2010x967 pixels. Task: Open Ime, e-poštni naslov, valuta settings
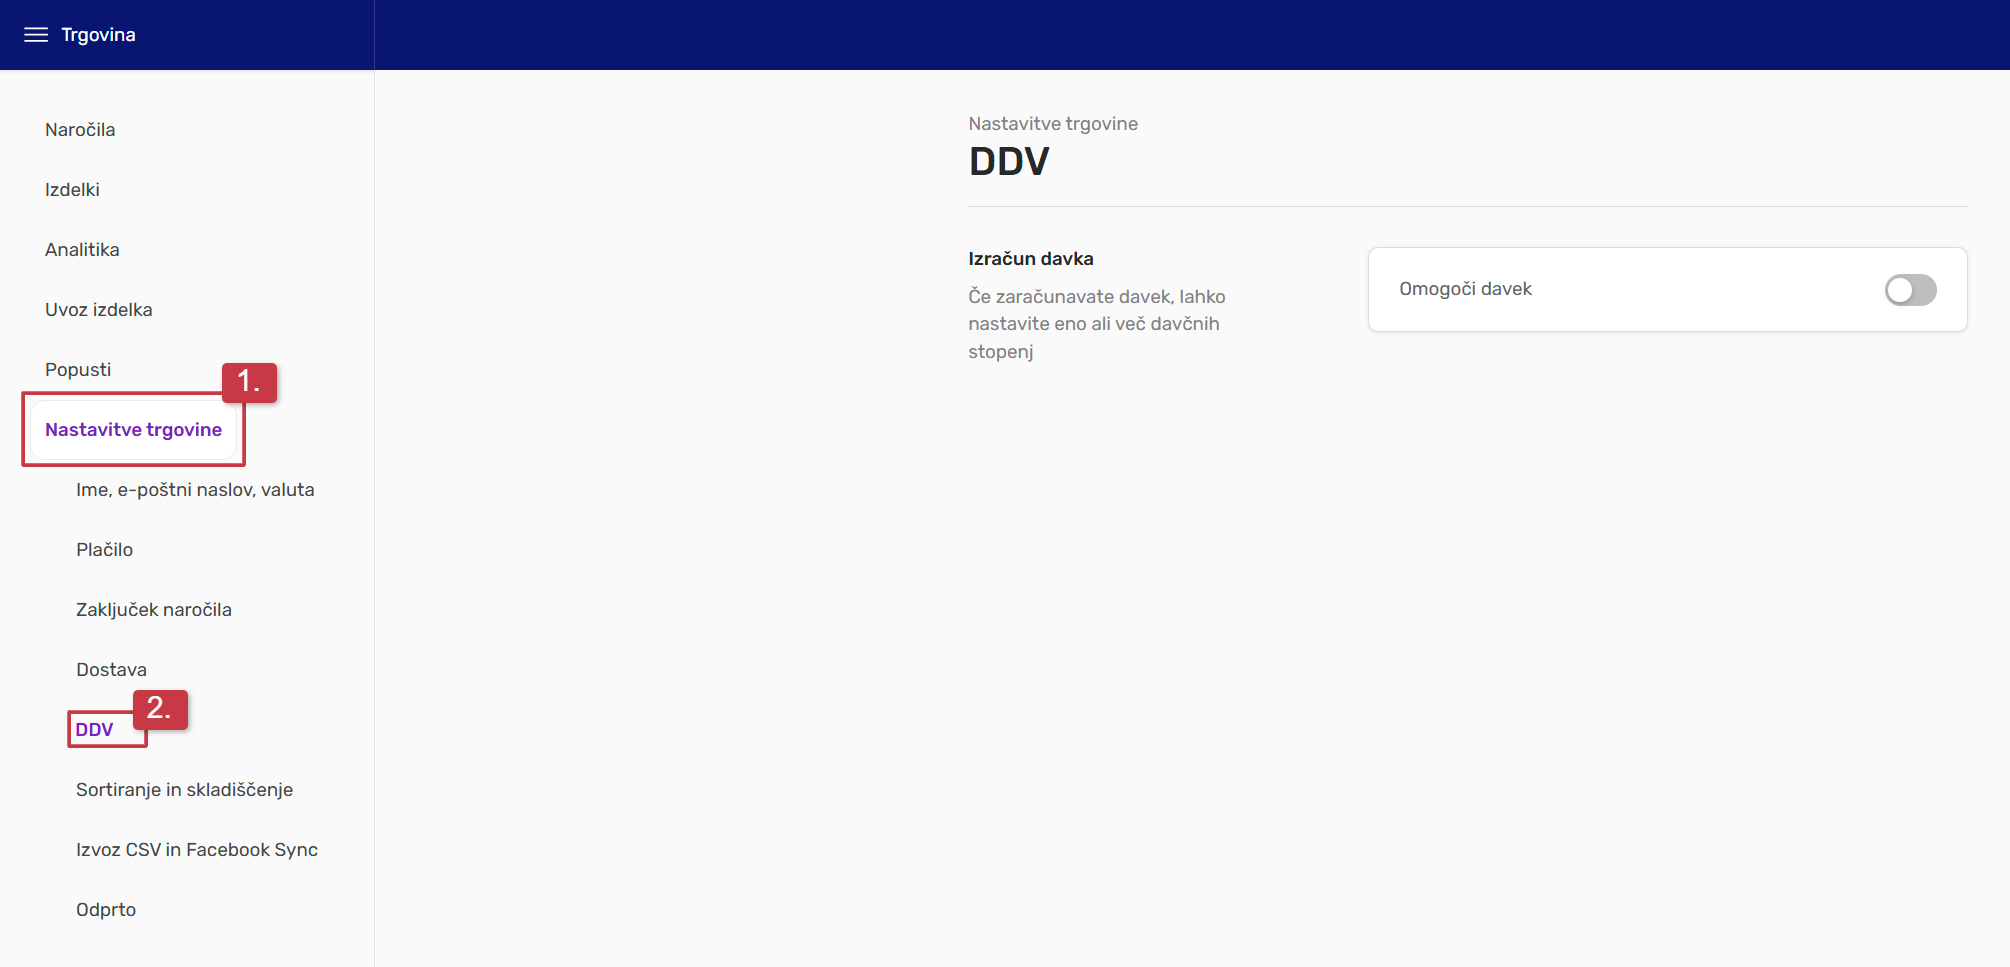pos(195,490)
